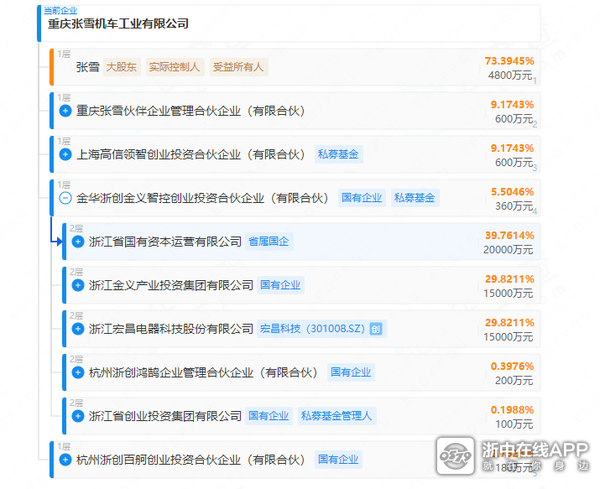This screenshot has width=600, height=489.
Task: Open the 重庆张雪机车工业有限公司 company title
Action: 118,24
